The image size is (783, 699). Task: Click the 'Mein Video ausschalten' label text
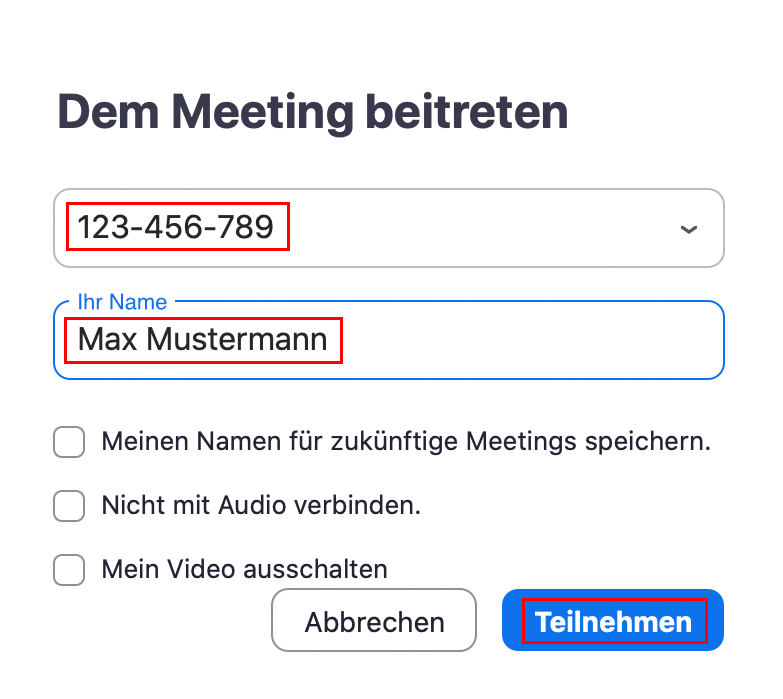244,570
